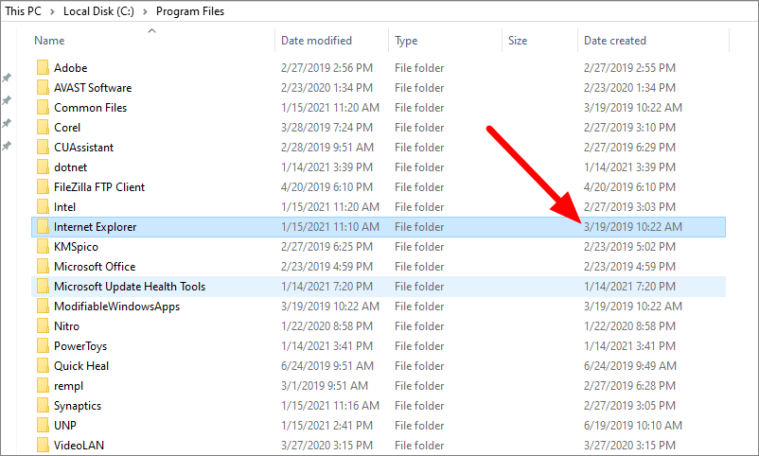Select the Corel folder name
This screenshot has height=456, width=759.
(x=67, y=127)
